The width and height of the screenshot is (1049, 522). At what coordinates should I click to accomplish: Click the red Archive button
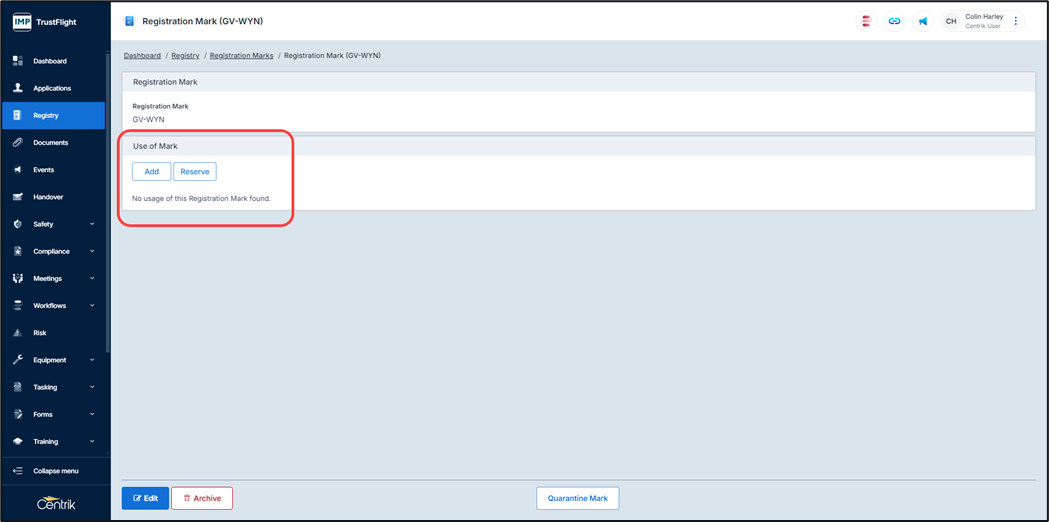(x=202, y=499)
